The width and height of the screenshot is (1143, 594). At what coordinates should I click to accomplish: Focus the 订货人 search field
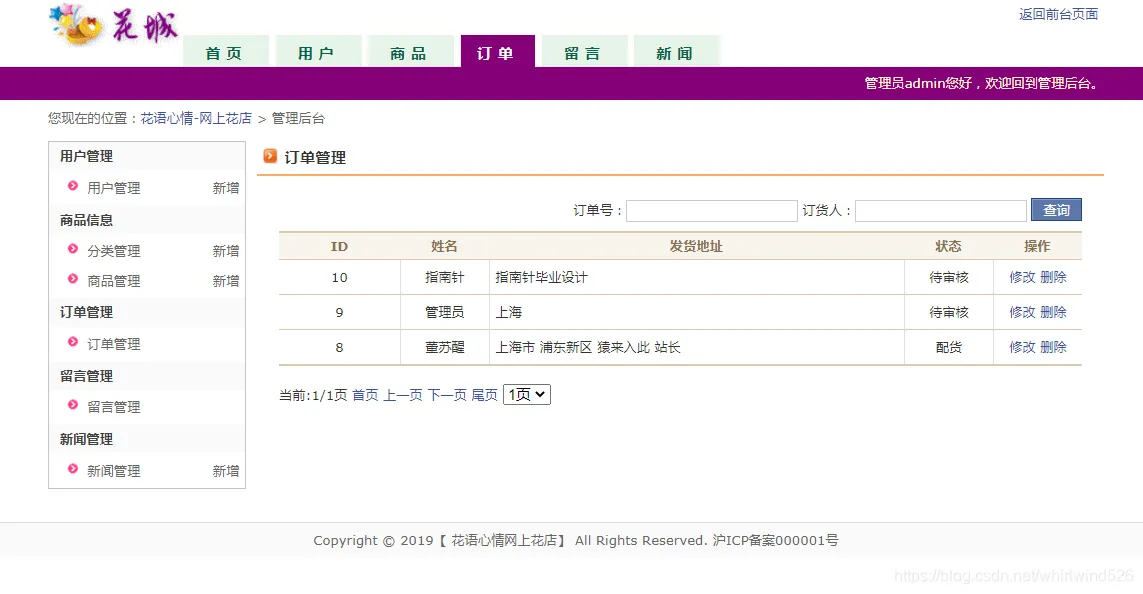pyautogui.click(x=940, y=211)
